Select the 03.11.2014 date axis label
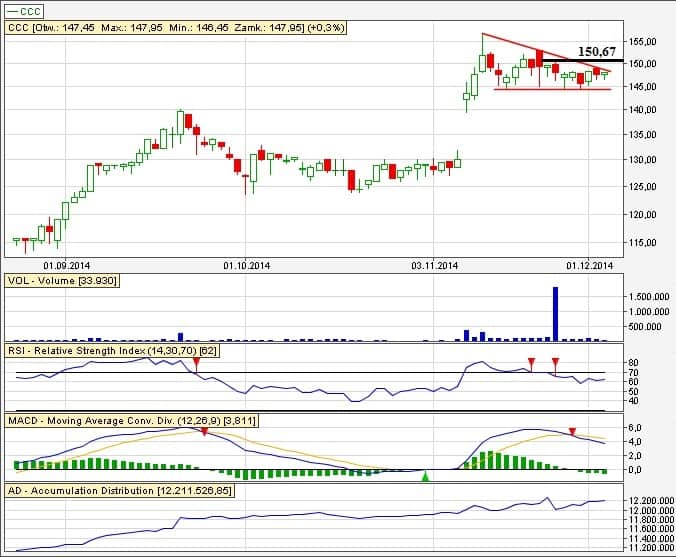This screenshot has height=557, width=676. (434, 265)
